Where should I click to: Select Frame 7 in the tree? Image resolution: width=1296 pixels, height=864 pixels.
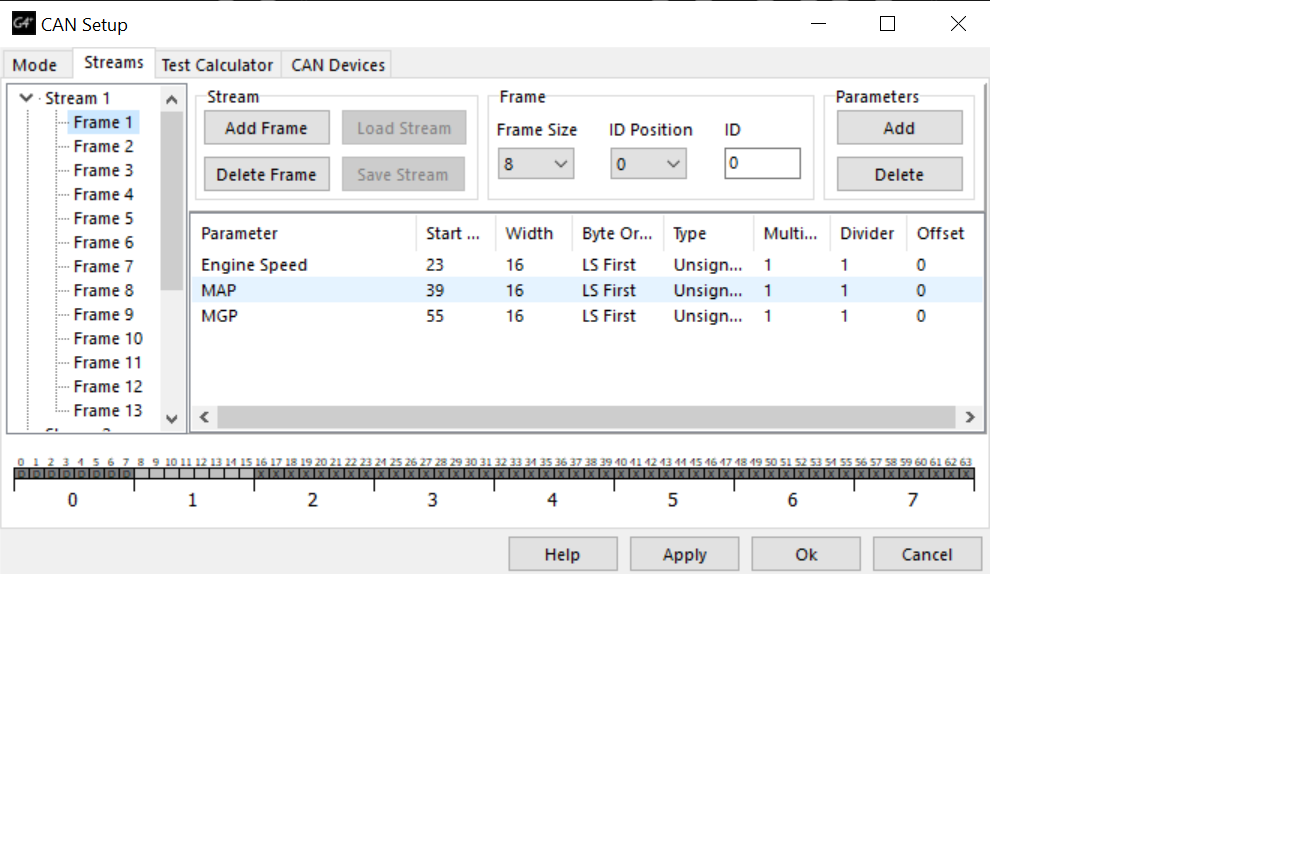(x=103, y=266)
